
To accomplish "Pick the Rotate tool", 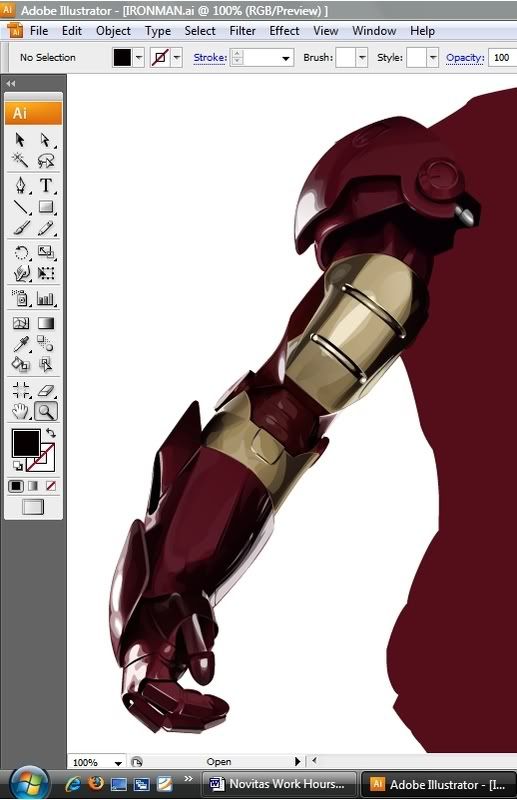I will (20, 253).
